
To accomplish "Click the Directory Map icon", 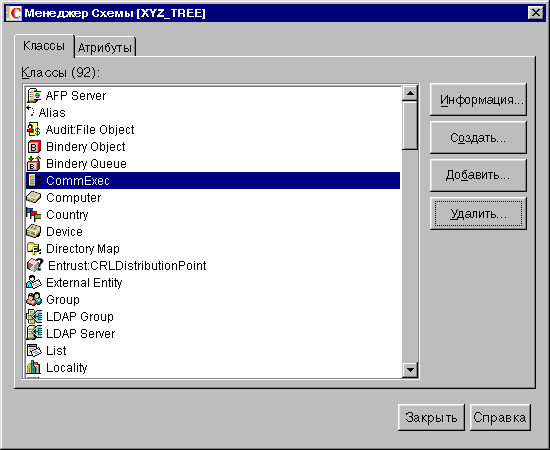I will (x=34, y=248).
